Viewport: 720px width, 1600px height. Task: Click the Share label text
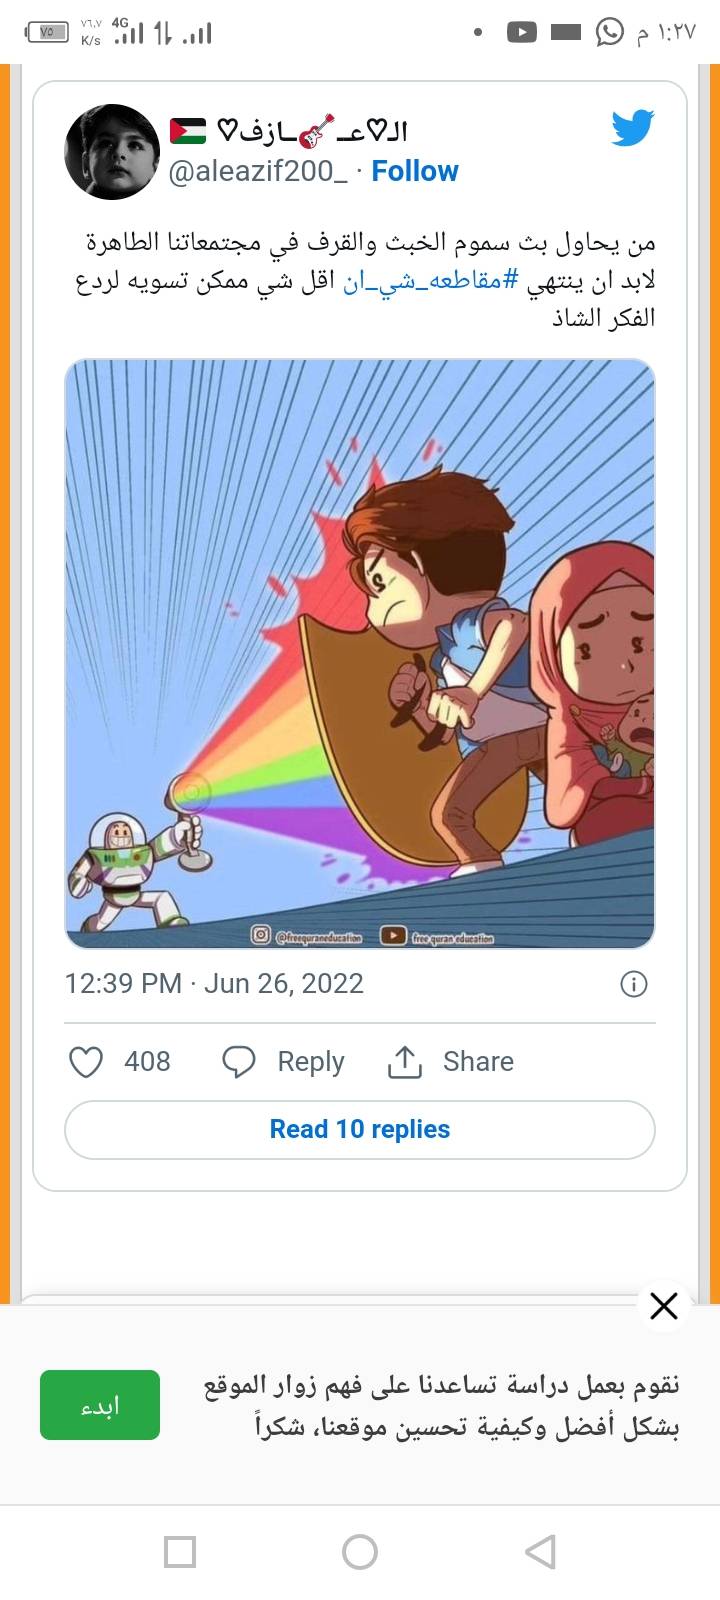(x=478, y=1062)
